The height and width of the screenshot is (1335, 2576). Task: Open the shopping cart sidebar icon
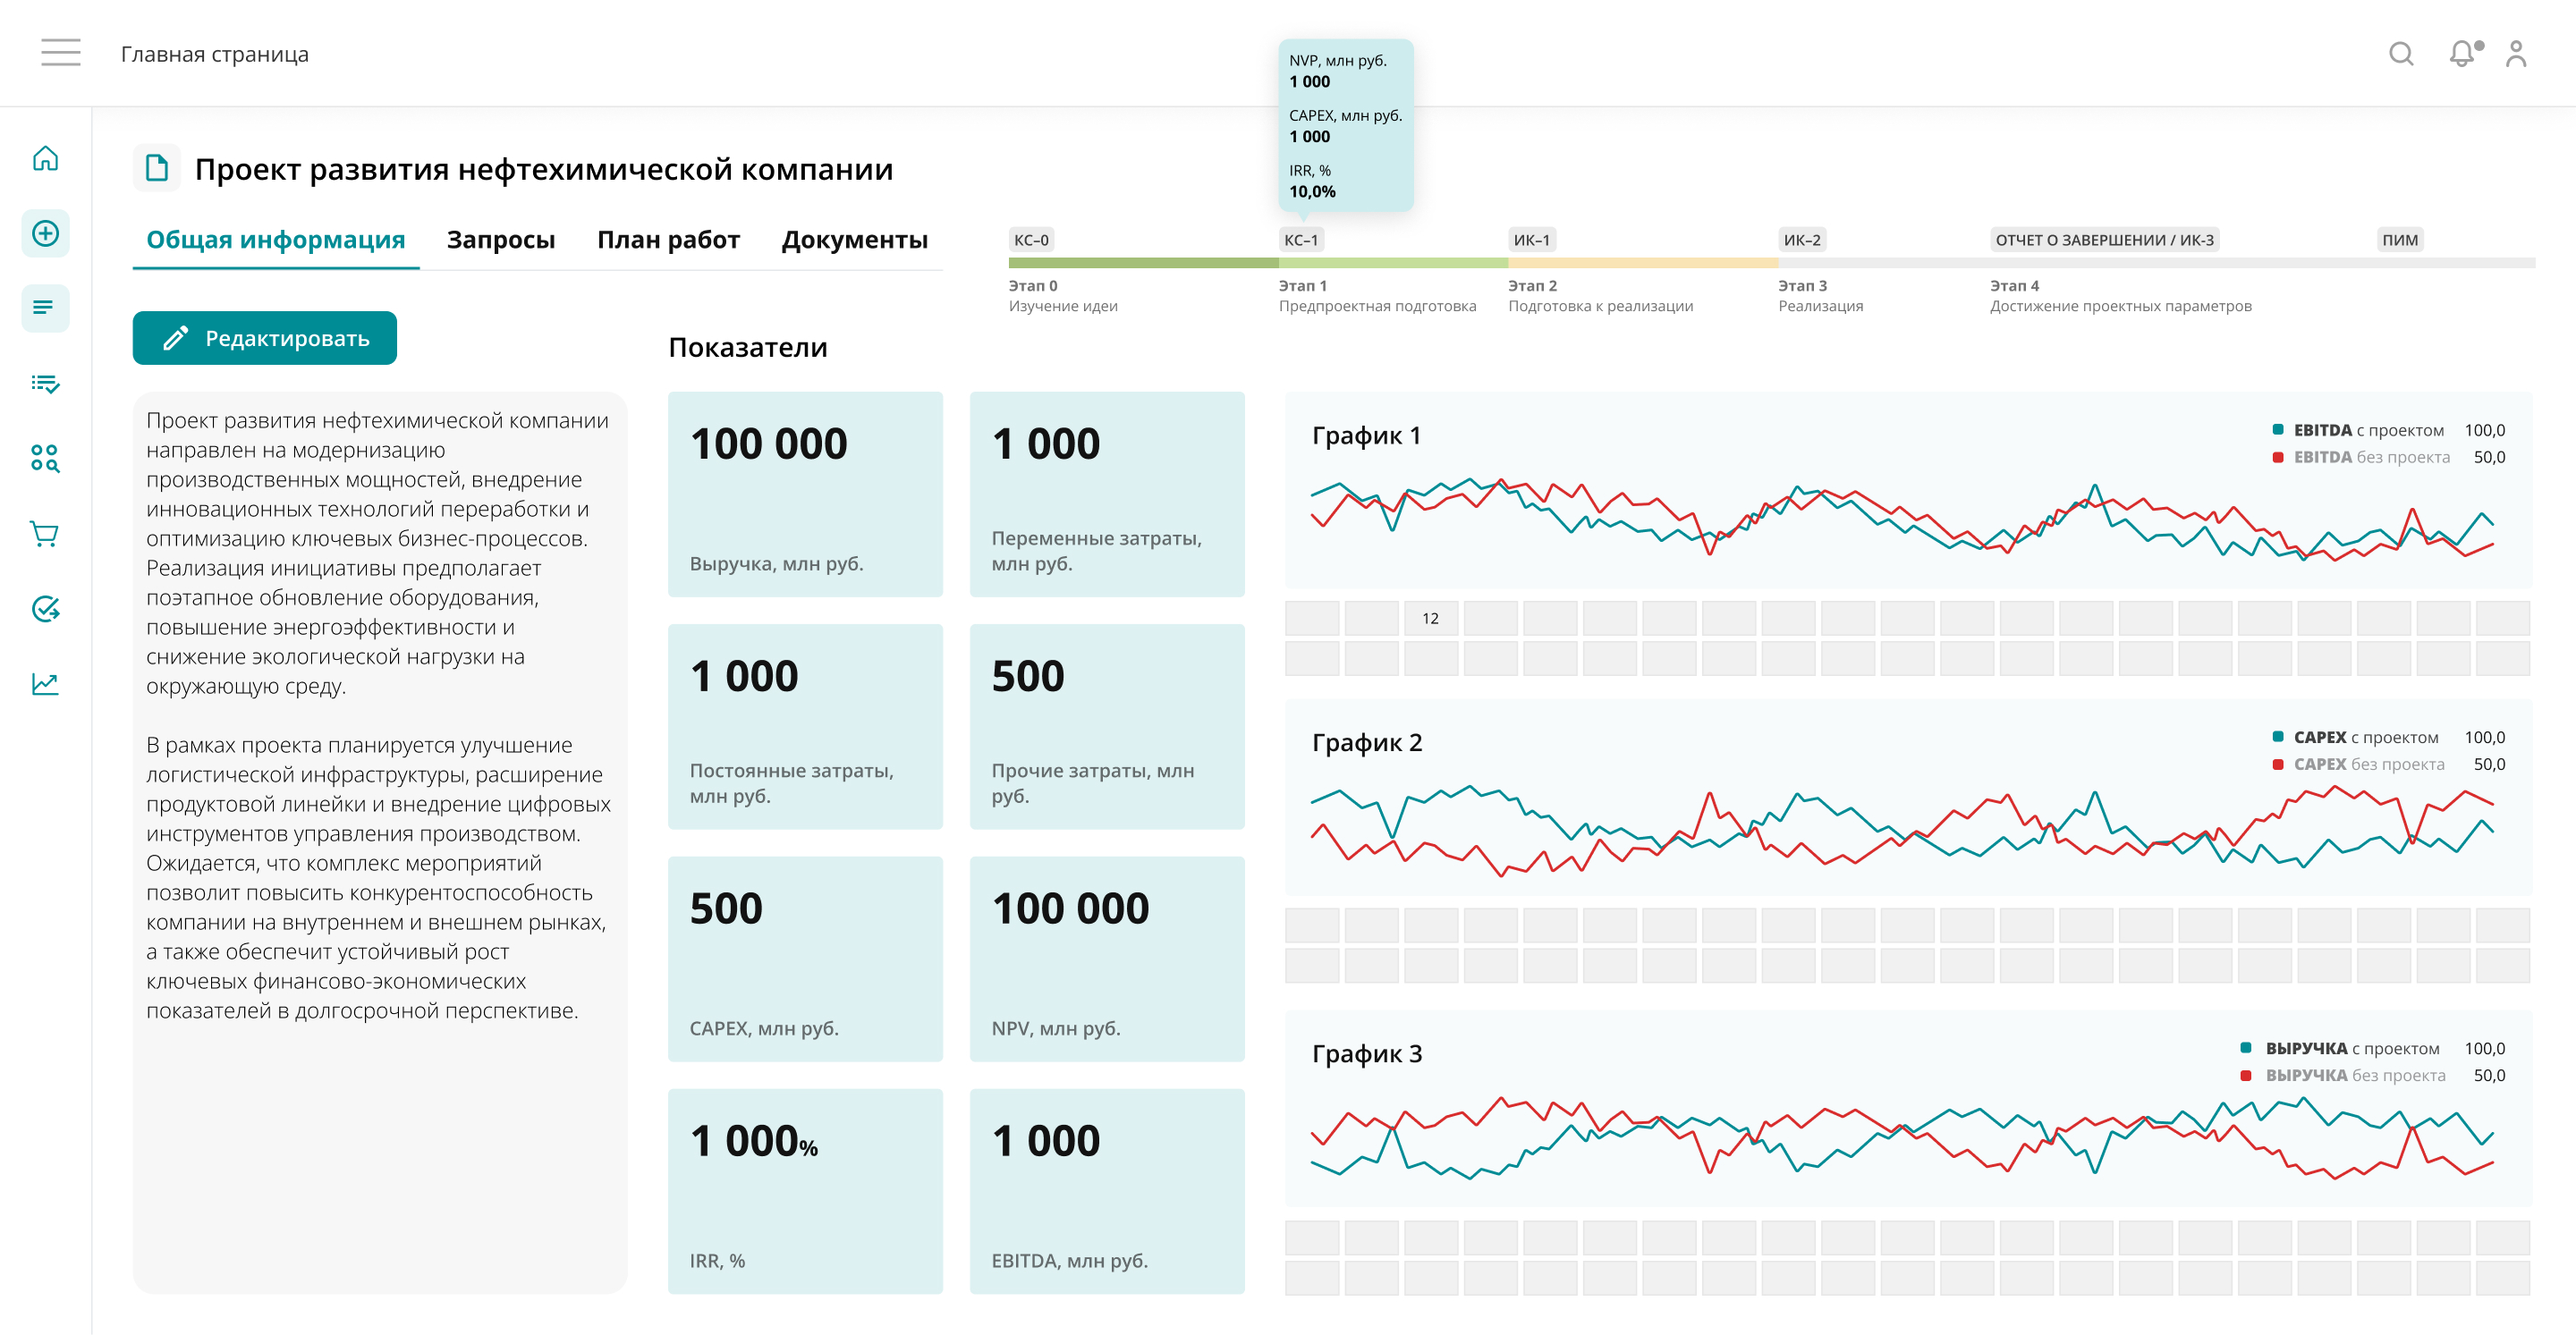click(x=45, y=534)
